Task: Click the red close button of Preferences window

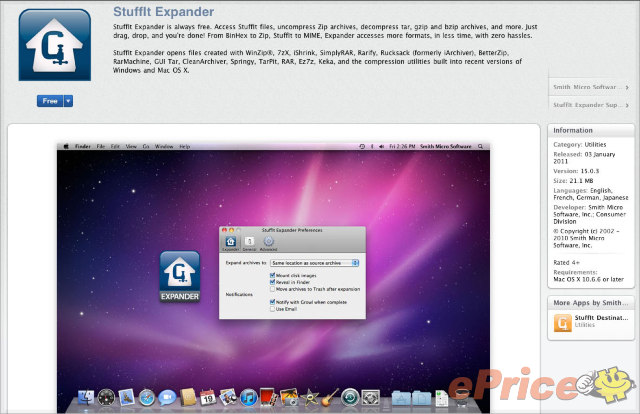Action: (224, 230)
